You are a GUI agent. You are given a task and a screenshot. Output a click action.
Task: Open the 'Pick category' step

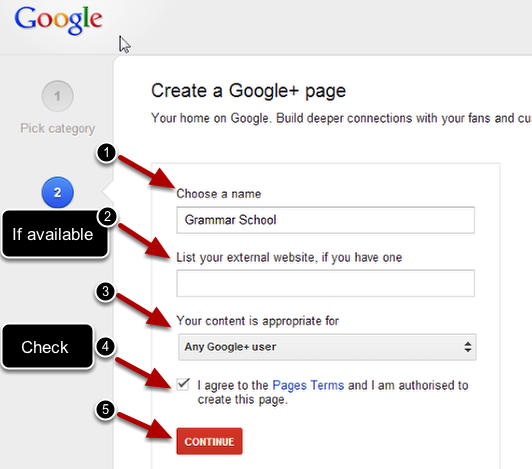(58, 129)
